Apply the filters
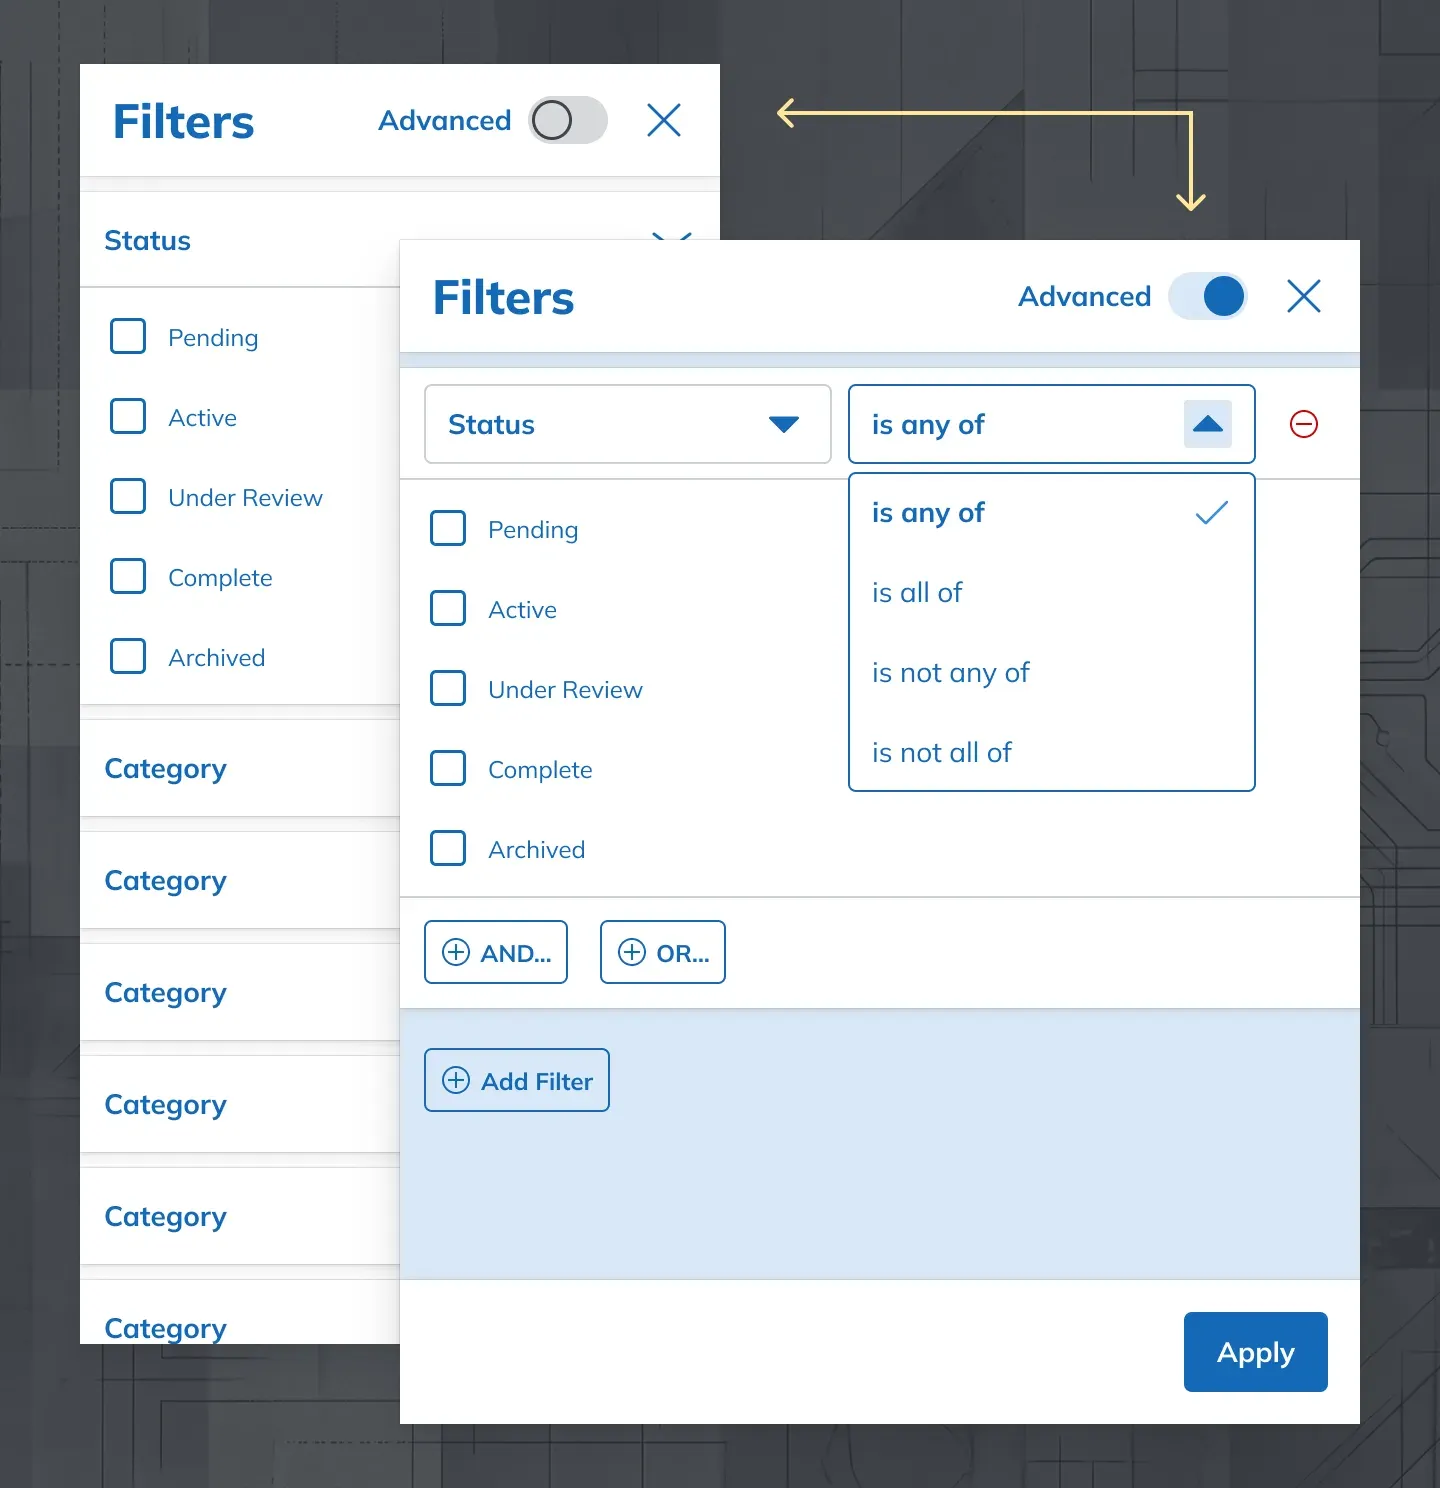This screenshot has height=1488, width=1440. click(x=1256, y=1352)
